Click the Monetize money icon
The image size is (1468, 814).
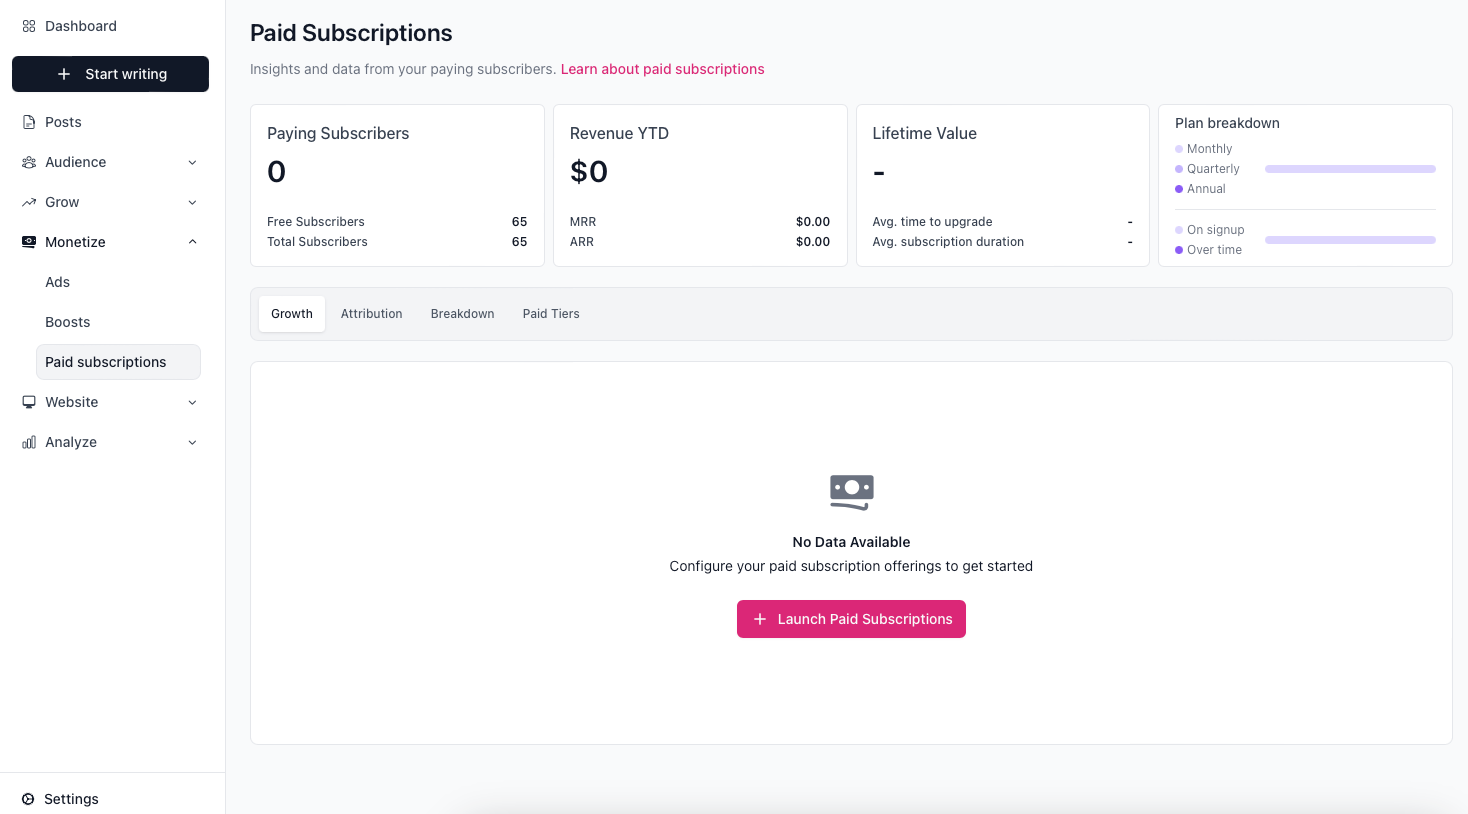pos(29,242)
